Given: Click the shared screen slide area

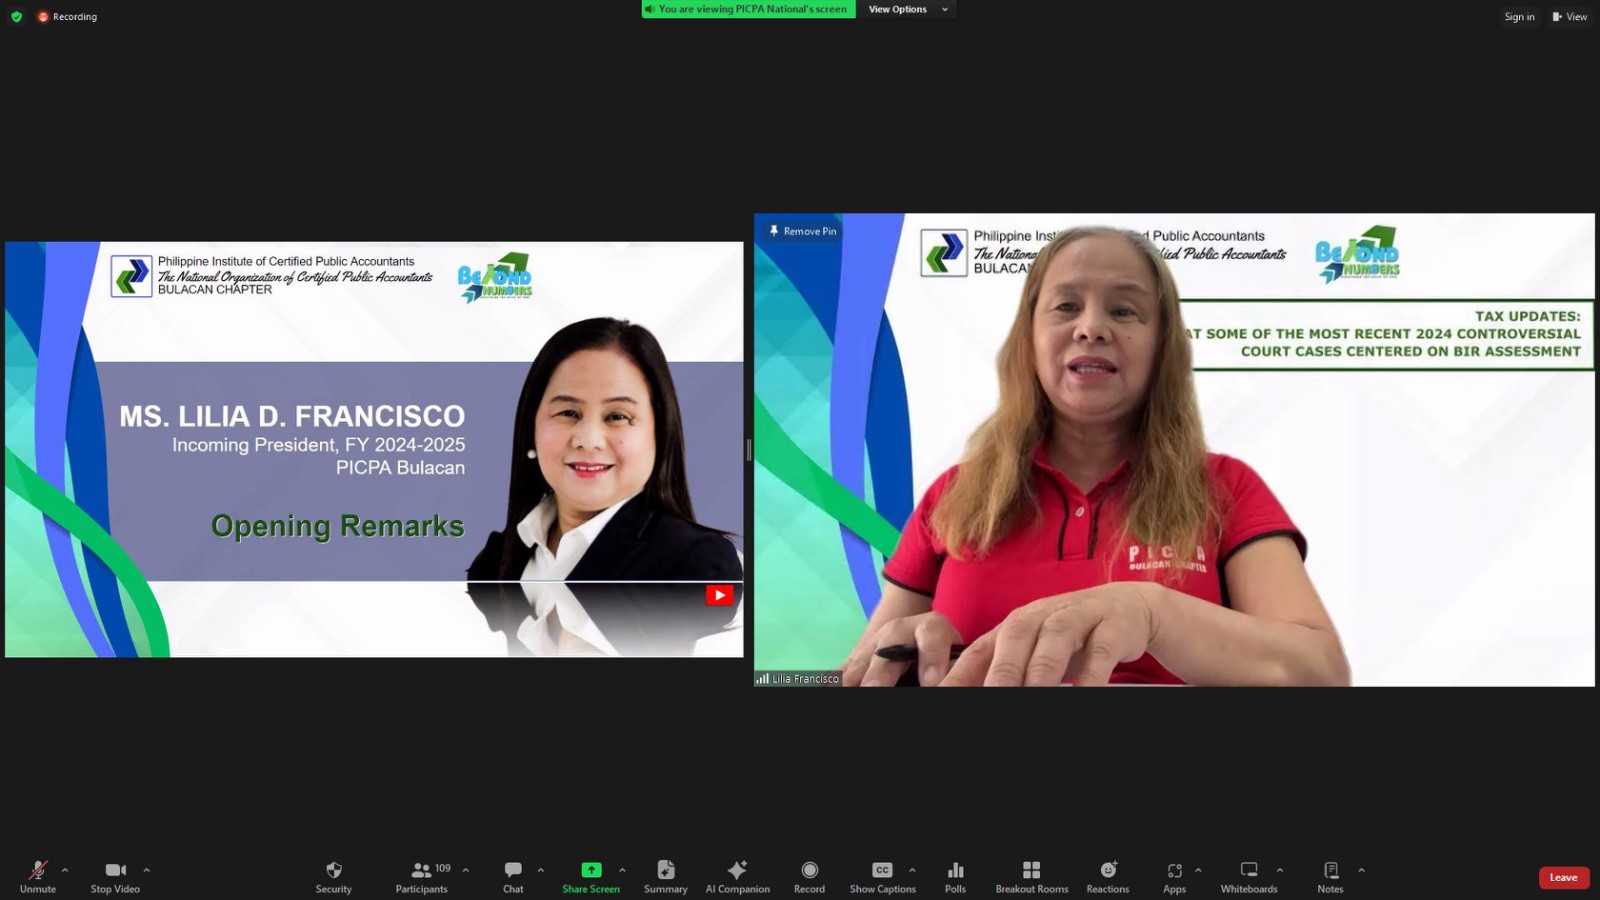Looking at the screenshot, I should (374, 449).
